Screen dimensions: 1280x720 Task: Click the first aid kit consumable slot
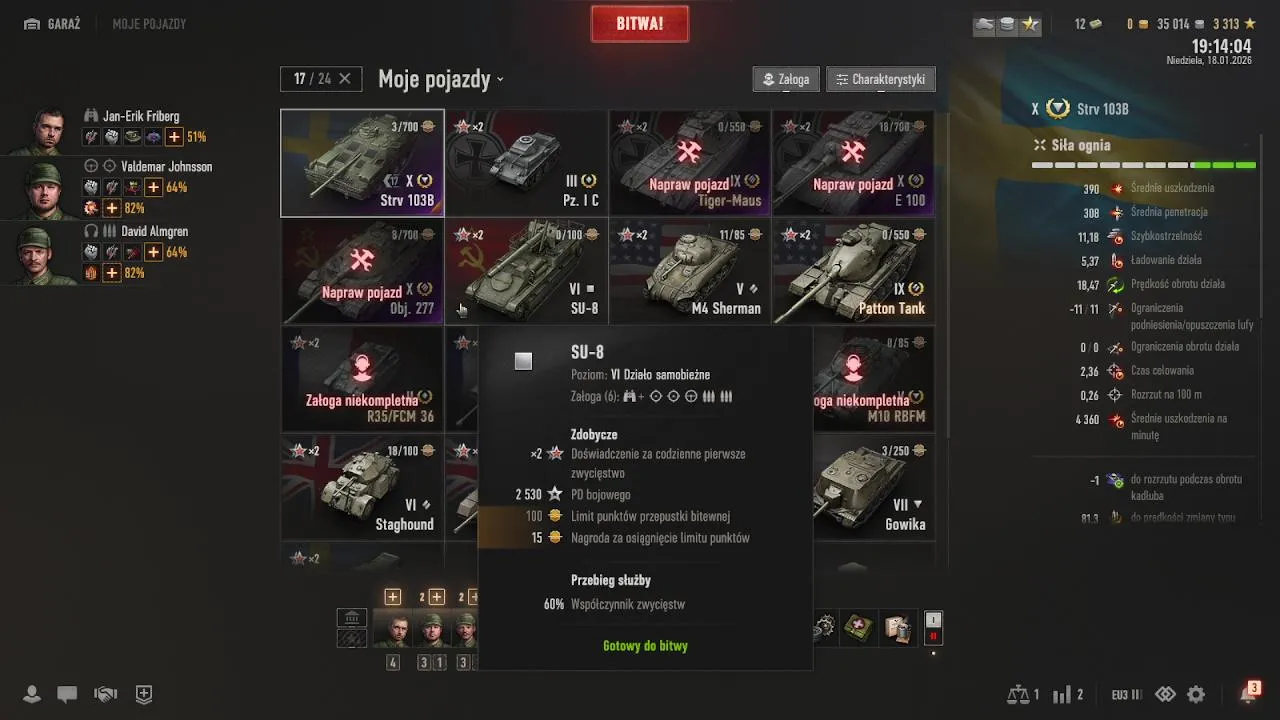(859, 628)
